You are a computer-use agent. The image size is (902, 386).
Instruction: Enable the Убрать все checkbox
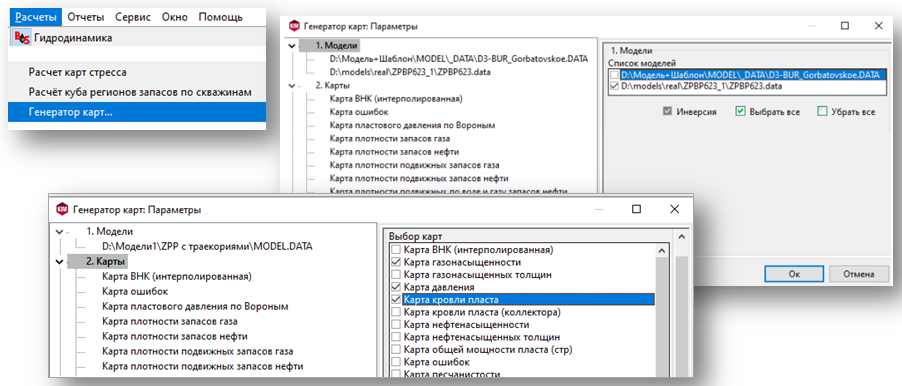pos(822,112)
